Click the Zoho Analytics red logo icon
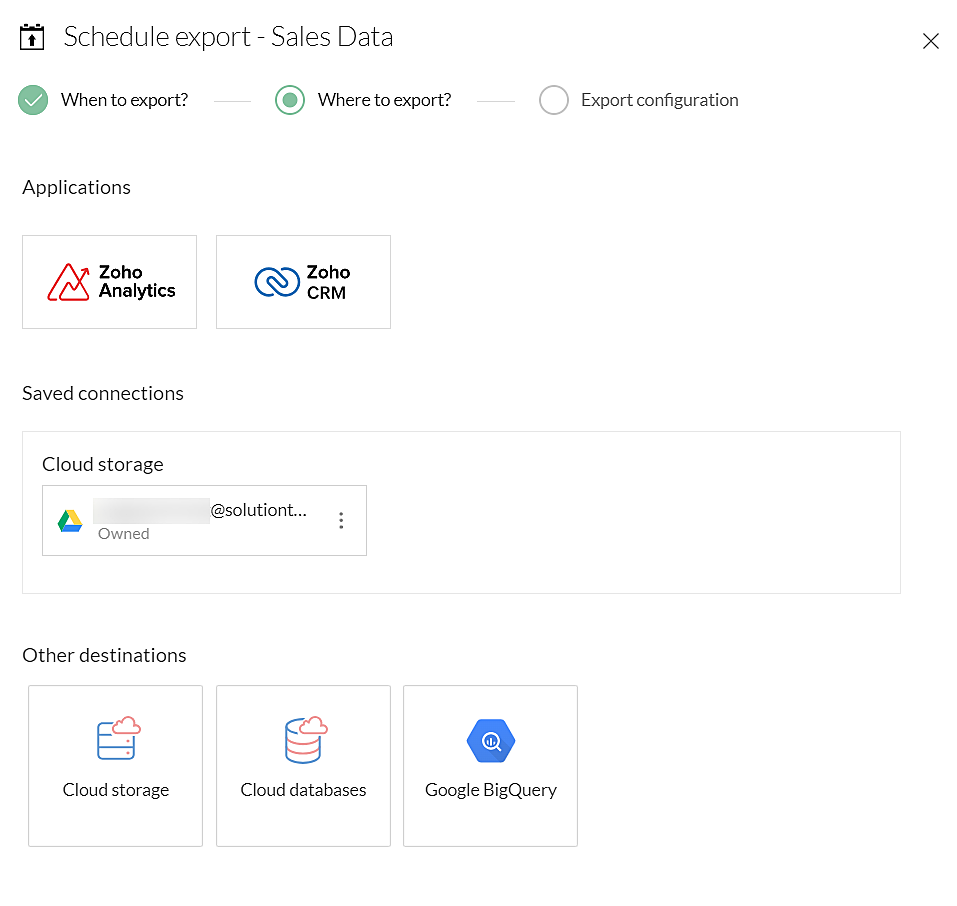This screenshot has width=957, height=906. (x=68, y=282)
